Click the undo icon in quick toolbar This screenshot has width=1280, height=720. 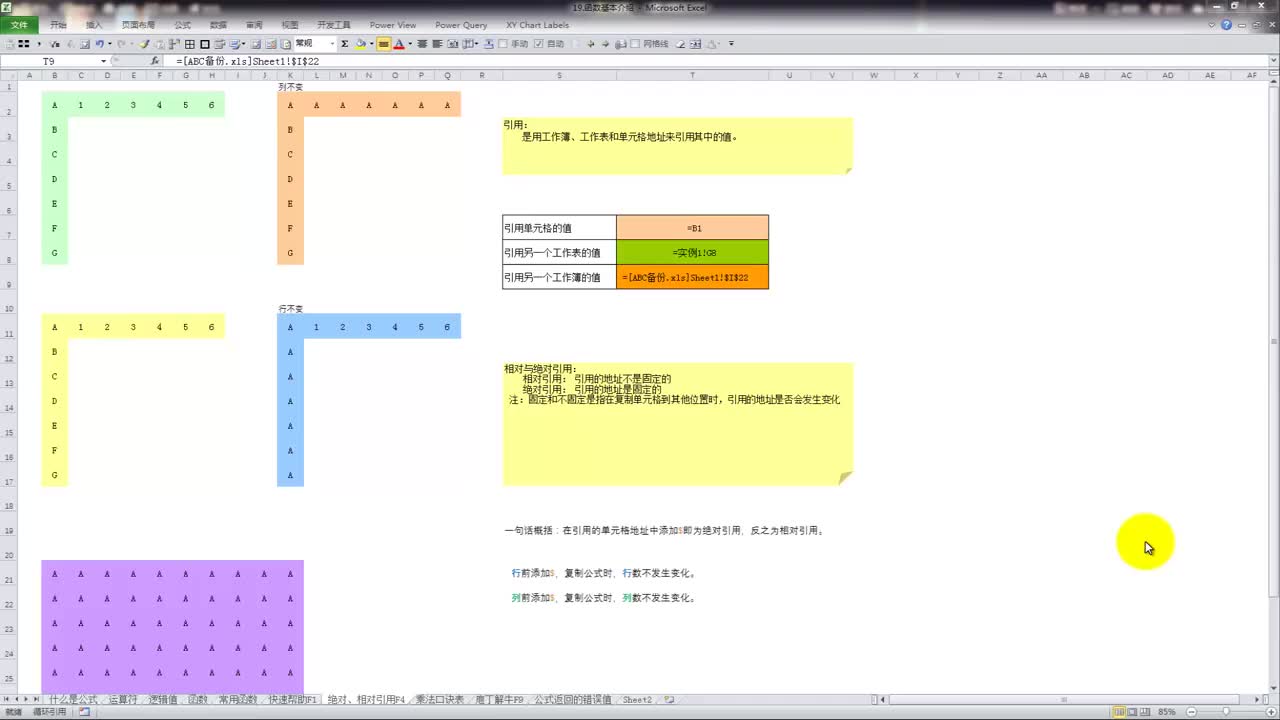click(x=99, y=44)
